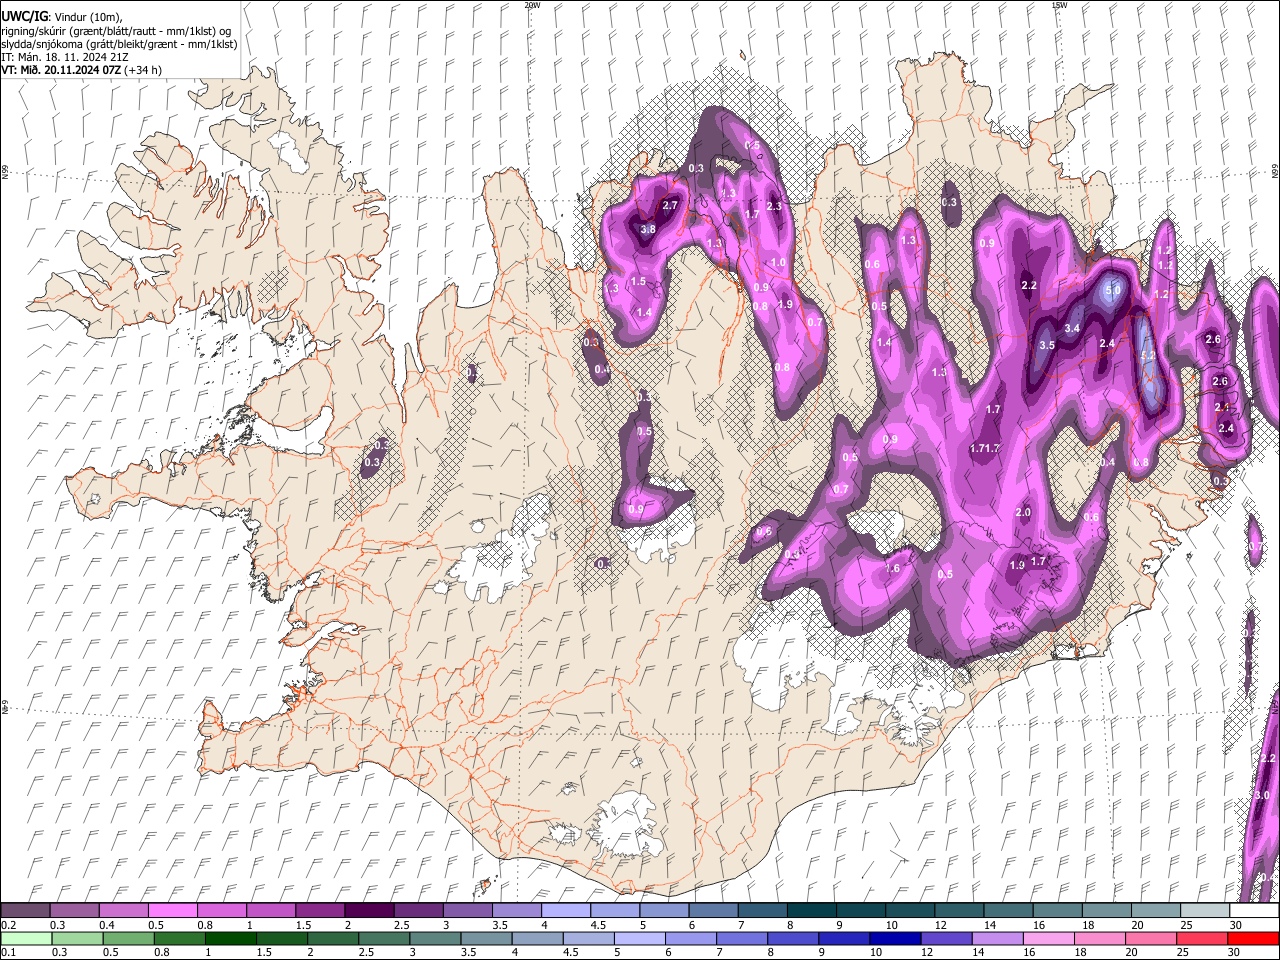Click the 3.4 snowfall value on the map
The height and width of the screenshot is (960, 1280).
[x=1073, y=328]
